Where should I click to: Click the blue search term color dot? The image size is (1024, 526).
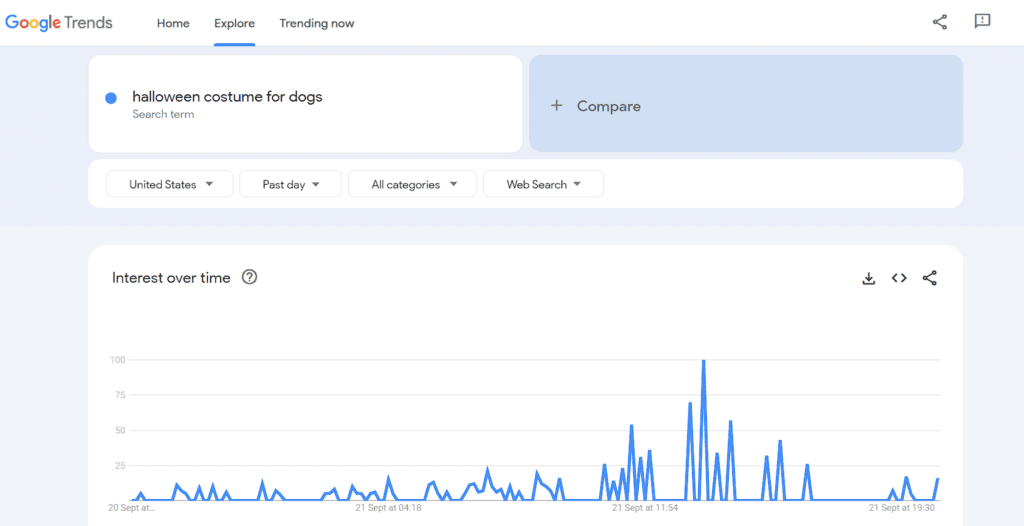(111, 98)
